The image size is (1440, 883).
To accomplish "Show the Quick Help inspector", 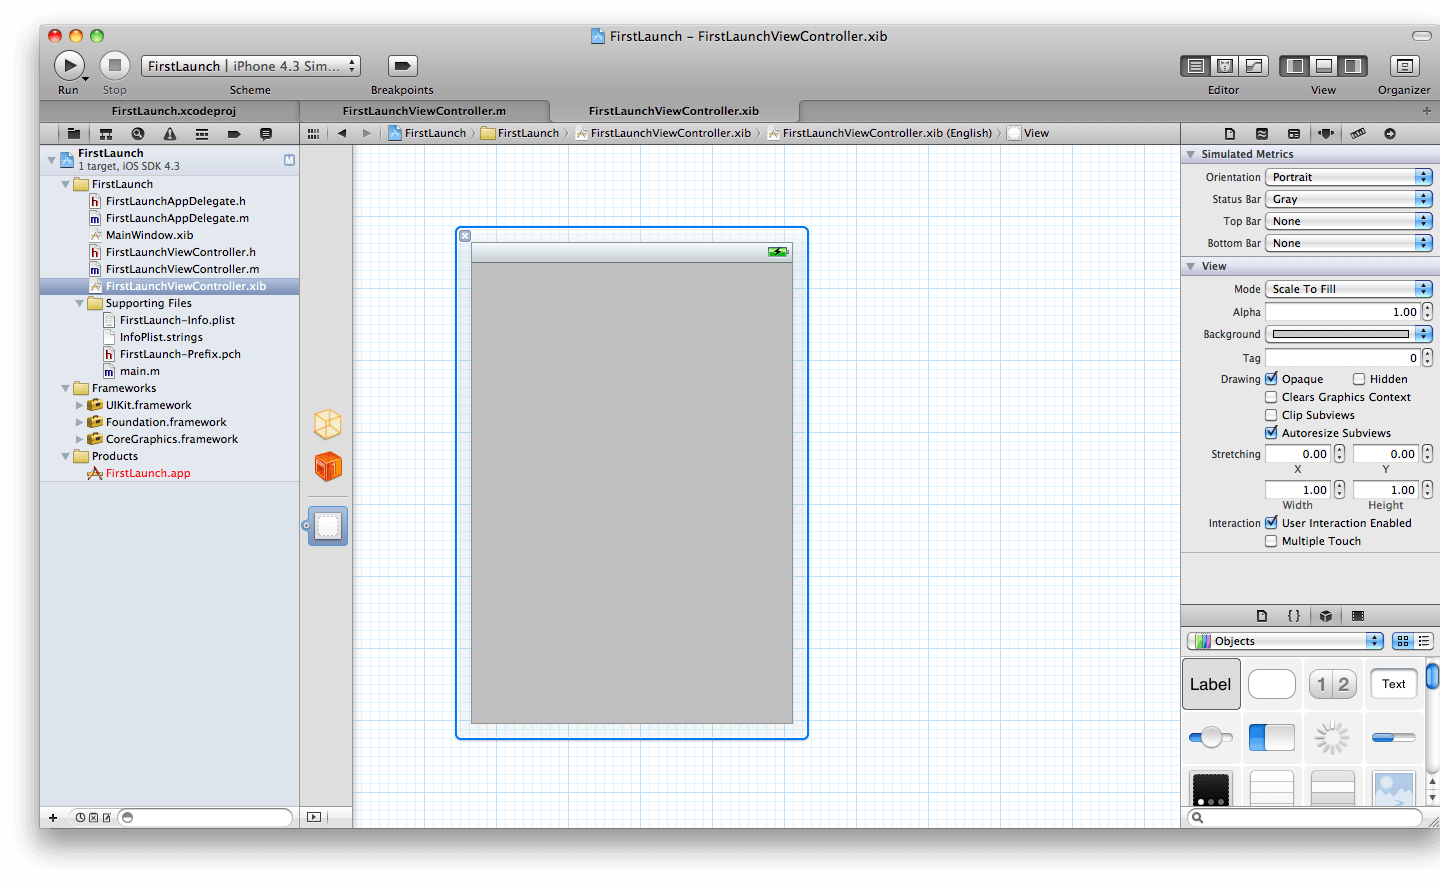I will click(1262, 134).
